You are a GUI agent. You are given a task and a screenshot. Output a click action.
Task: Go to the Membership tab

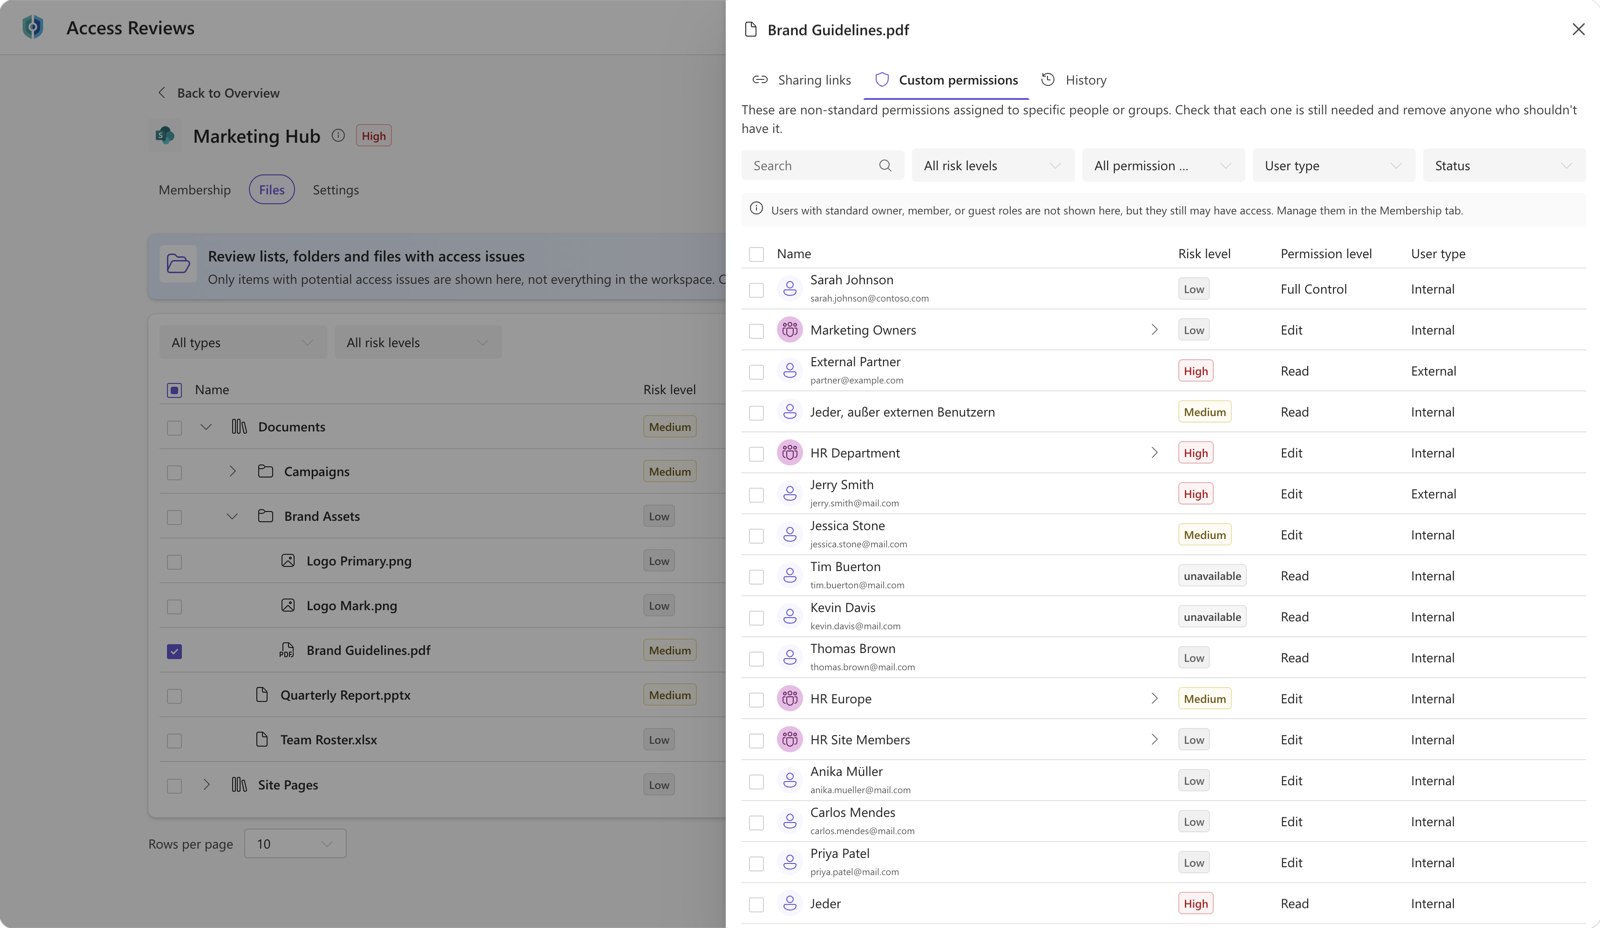[x=195, y=190]
